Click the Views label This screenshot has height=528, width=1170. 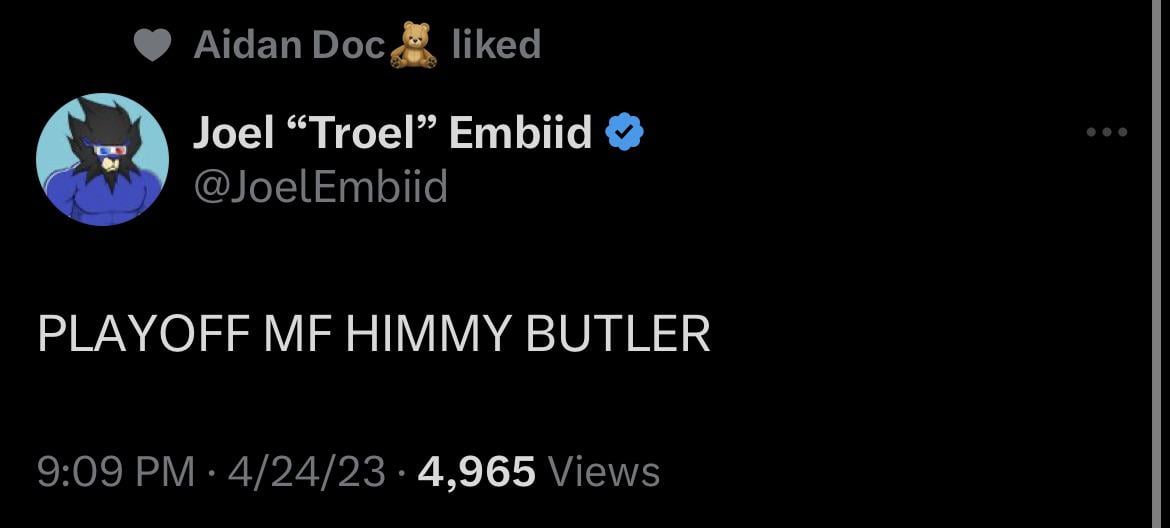pos(605,471)
